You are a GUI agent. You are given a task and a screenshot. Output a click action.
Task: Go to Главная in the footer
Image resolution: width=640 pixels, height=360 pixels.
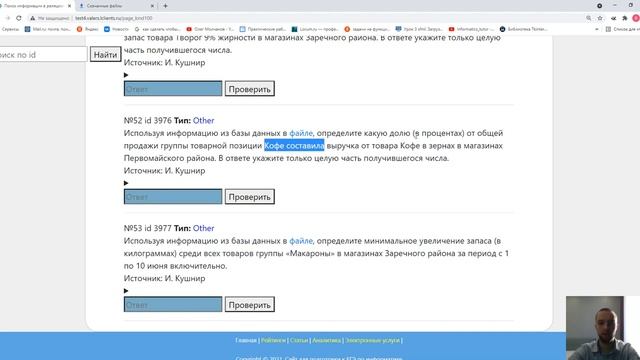pos(246,340)
